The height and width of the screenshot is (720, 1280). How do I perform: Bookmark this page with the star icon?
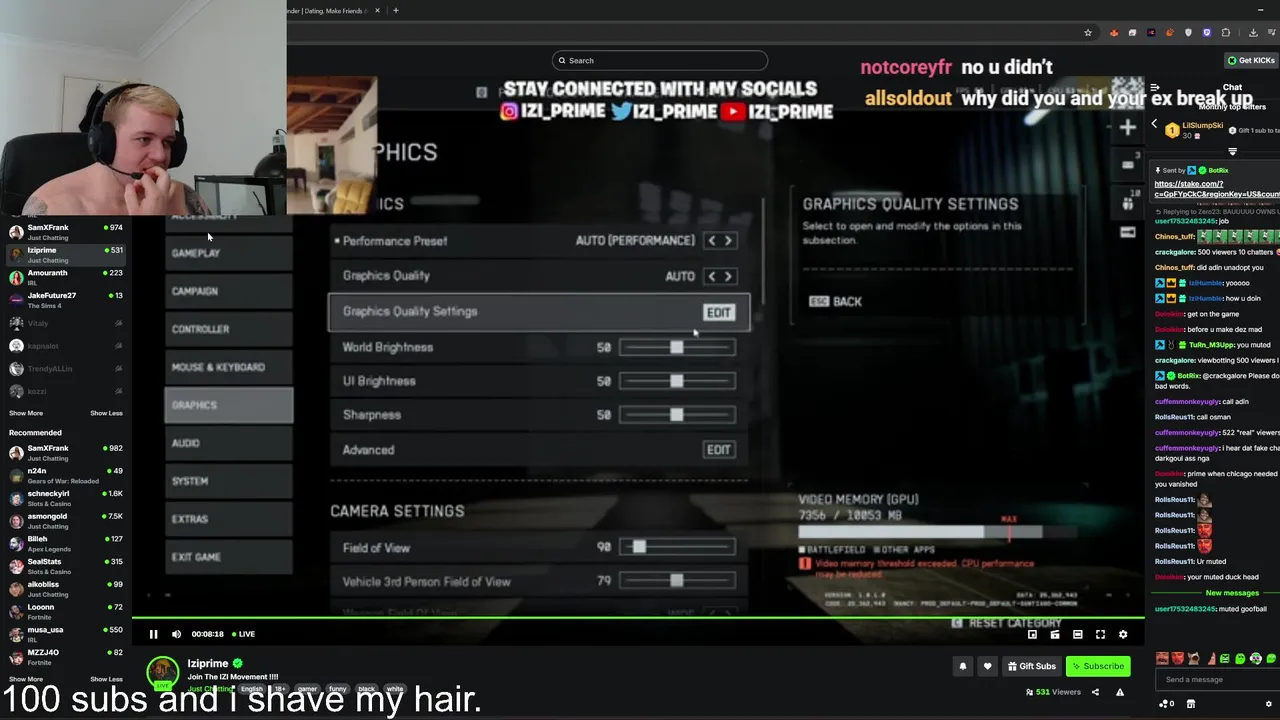[1088, 33]
